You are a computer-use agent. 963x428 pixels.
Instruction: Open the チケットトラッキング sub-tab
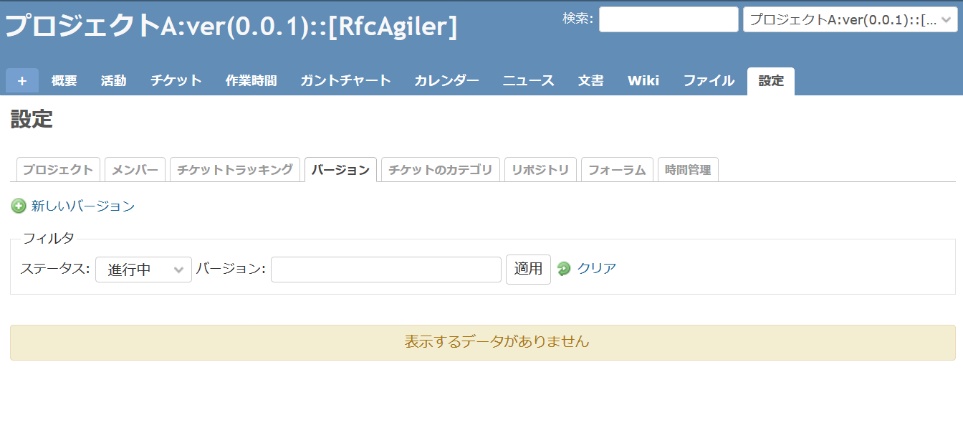pyautogui.click(x=235, y=170)
